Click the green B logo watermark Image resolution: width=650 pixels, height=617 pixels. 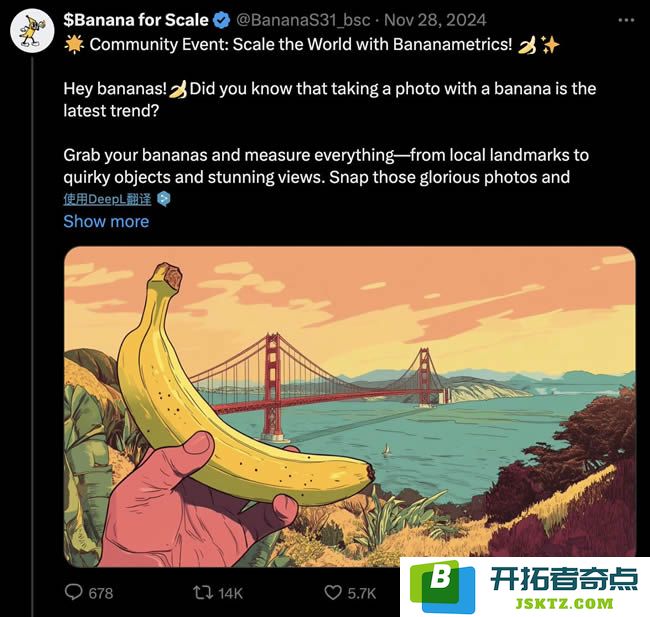[x=442, y=586]
